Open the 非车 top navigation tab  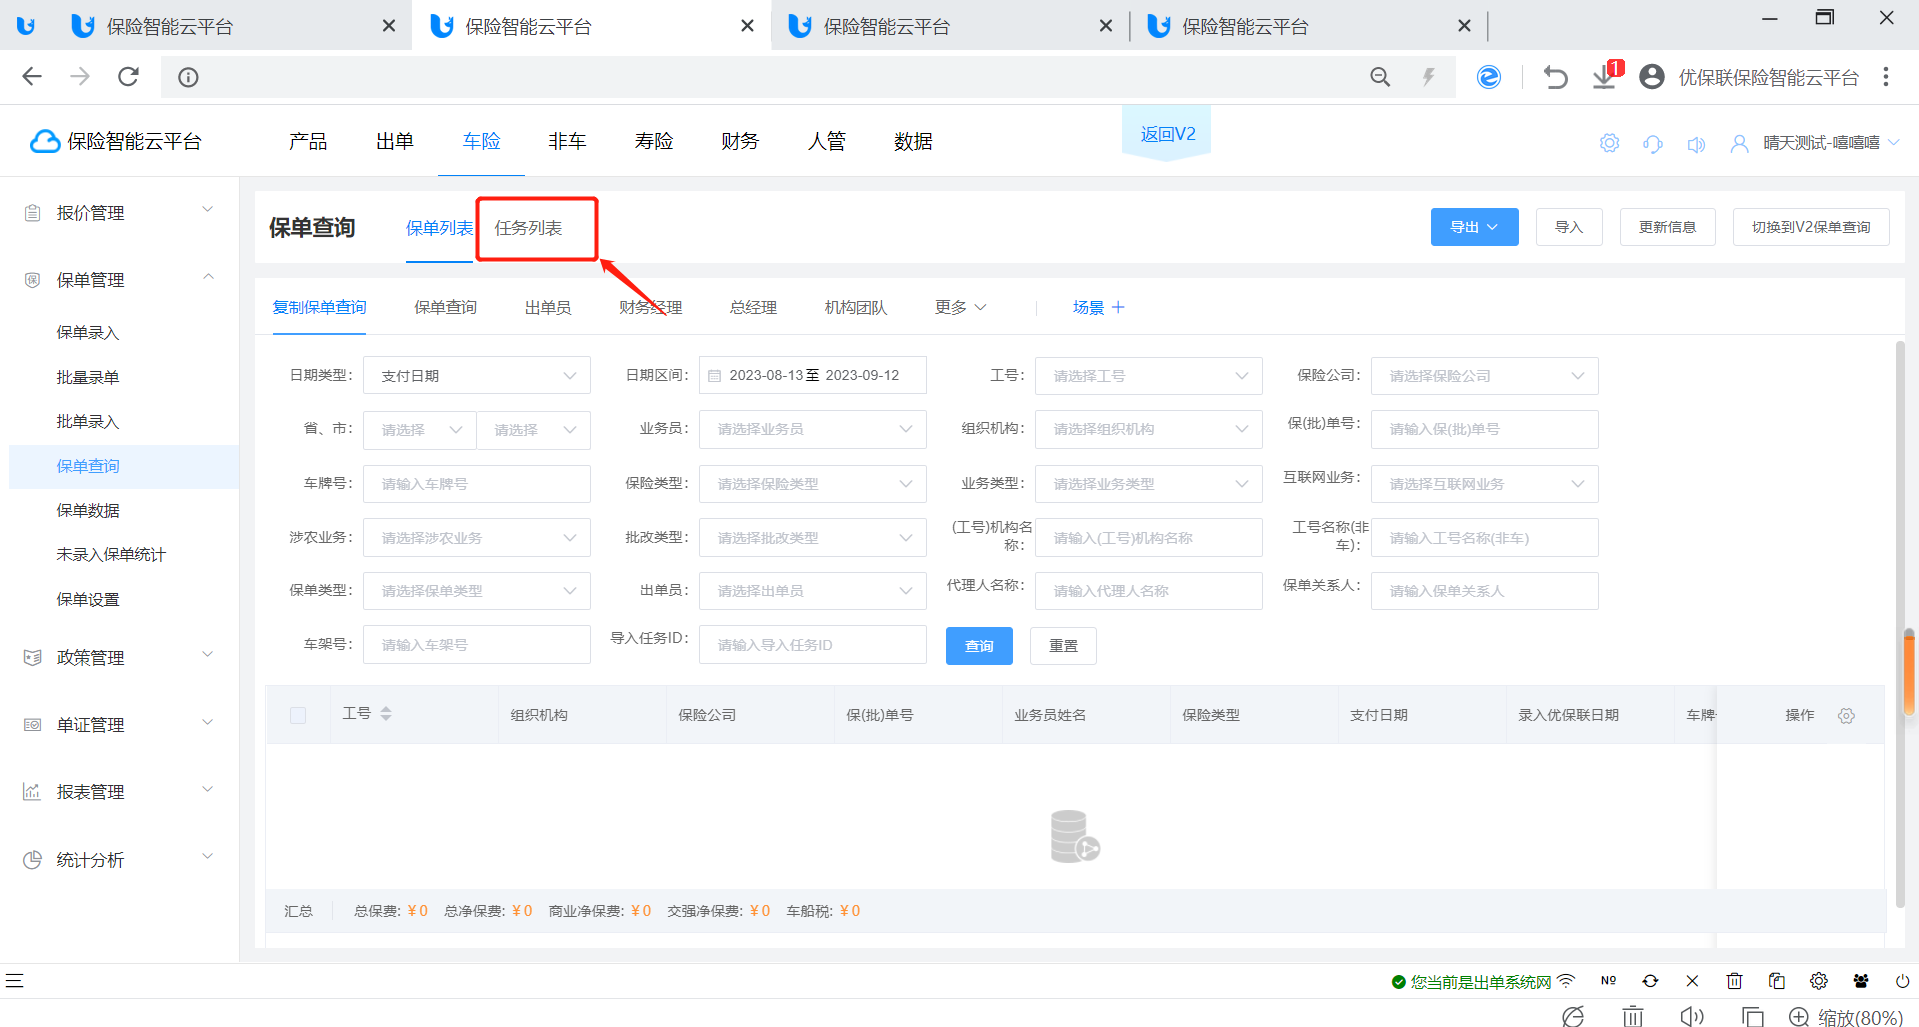point(567,141)
